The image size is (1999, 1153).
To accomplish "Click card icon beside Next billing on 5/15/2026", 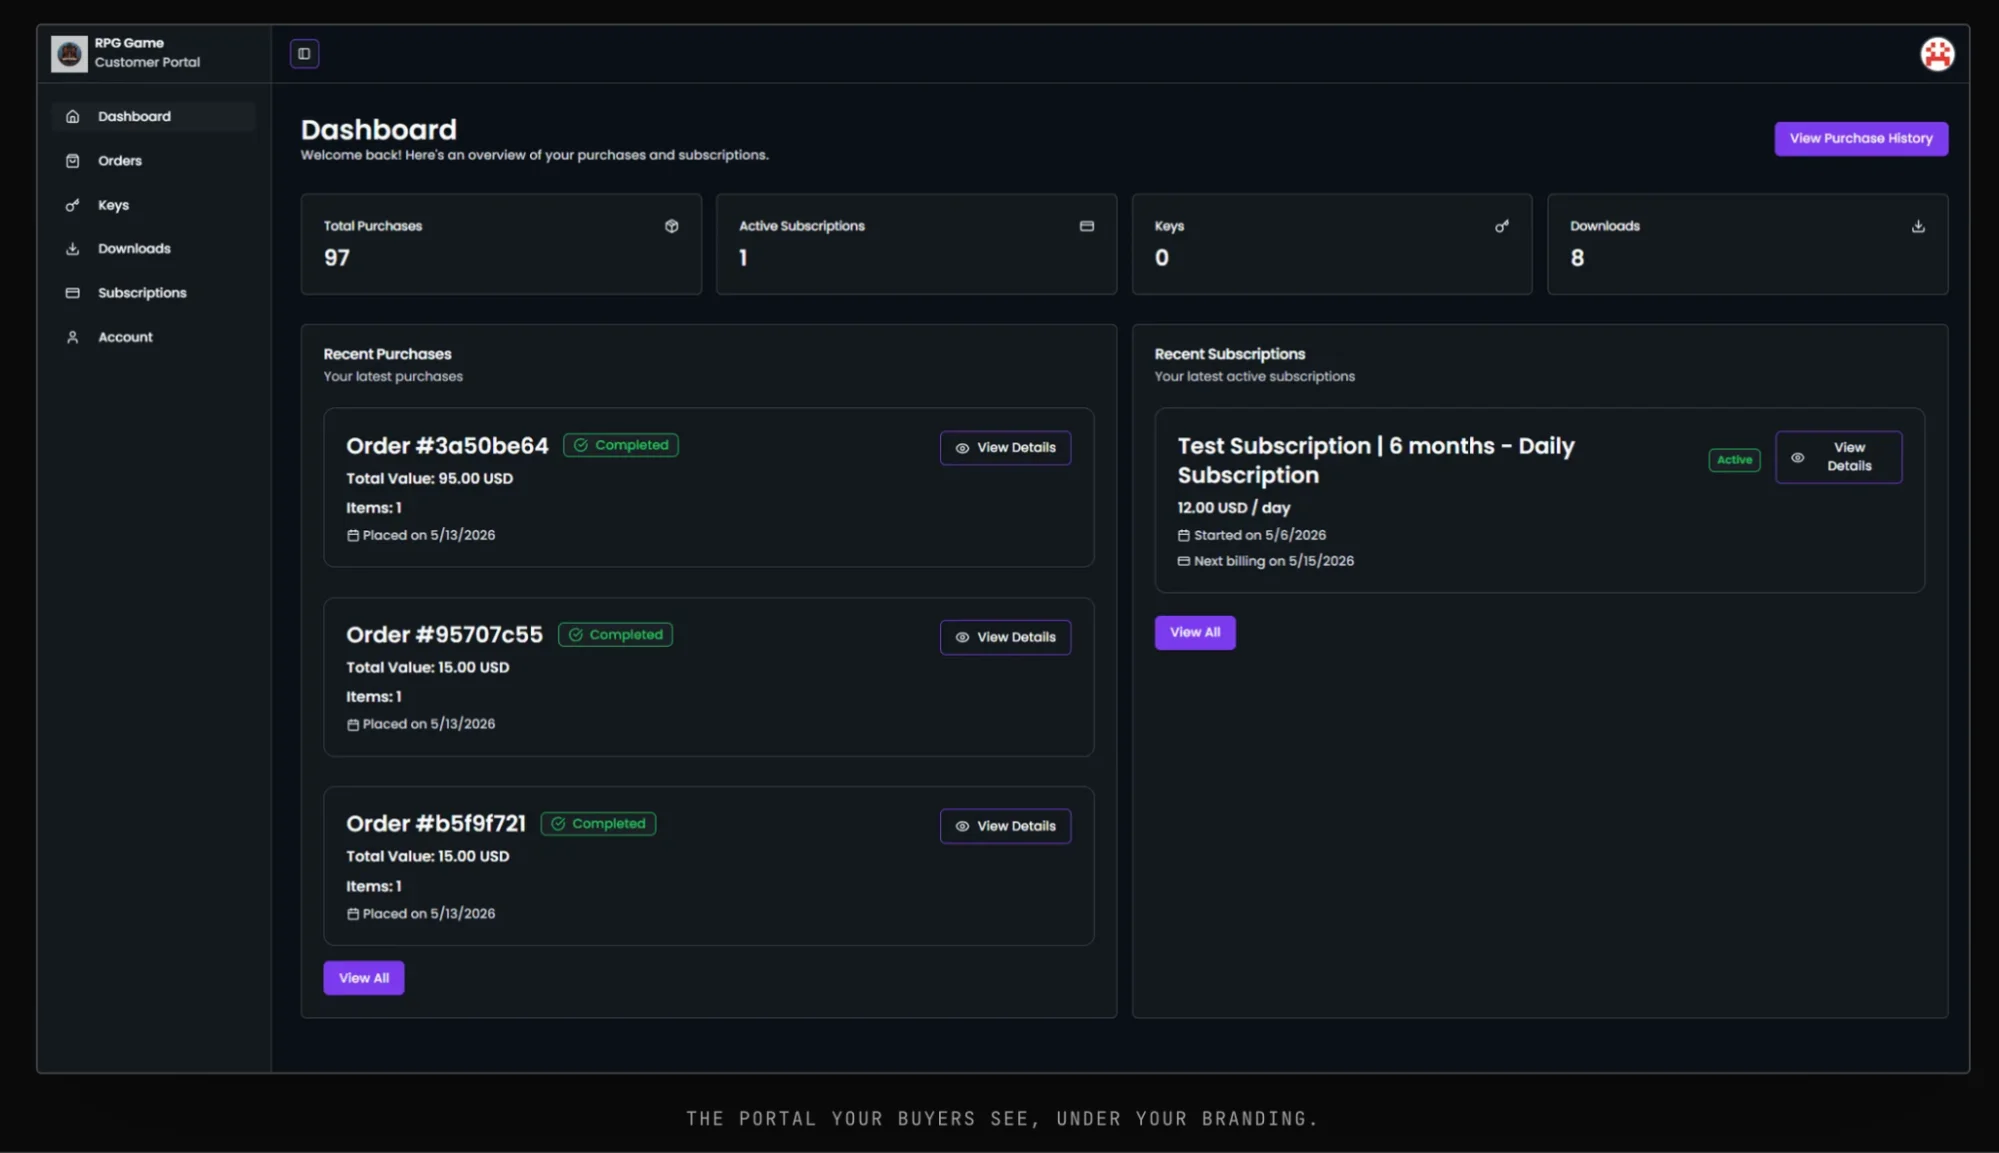I will [x=1184, y=562].
